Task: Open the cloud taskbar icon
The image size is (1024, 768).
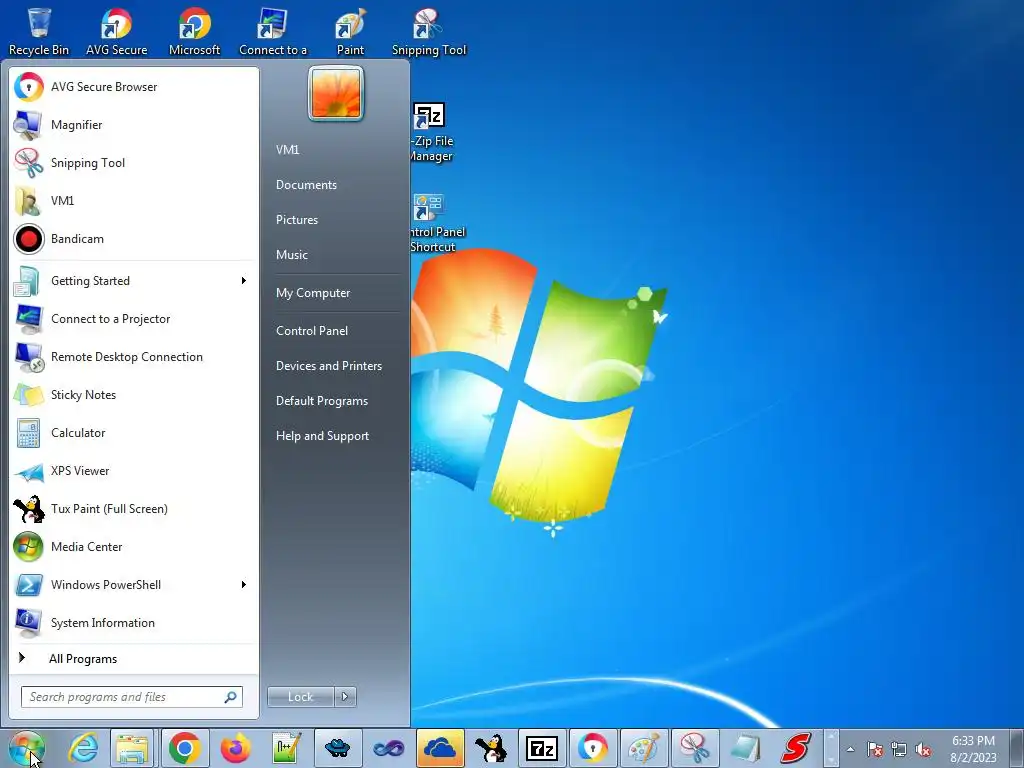Action: (x=440, y=748)
